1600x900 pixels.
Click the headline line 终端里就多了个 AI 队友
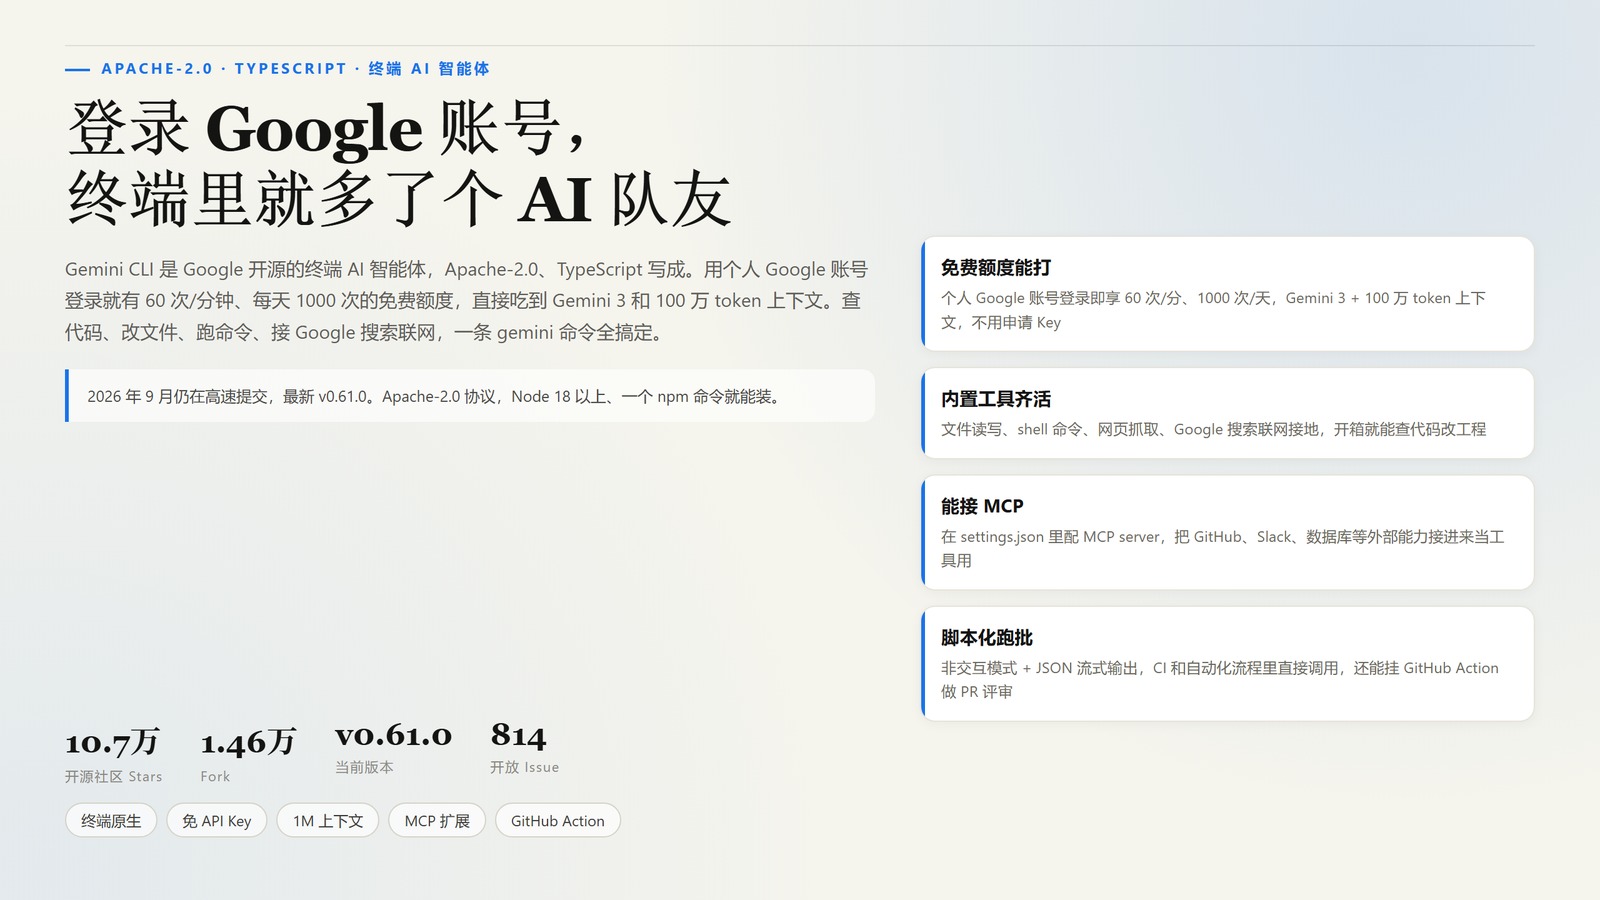point(398,199)
